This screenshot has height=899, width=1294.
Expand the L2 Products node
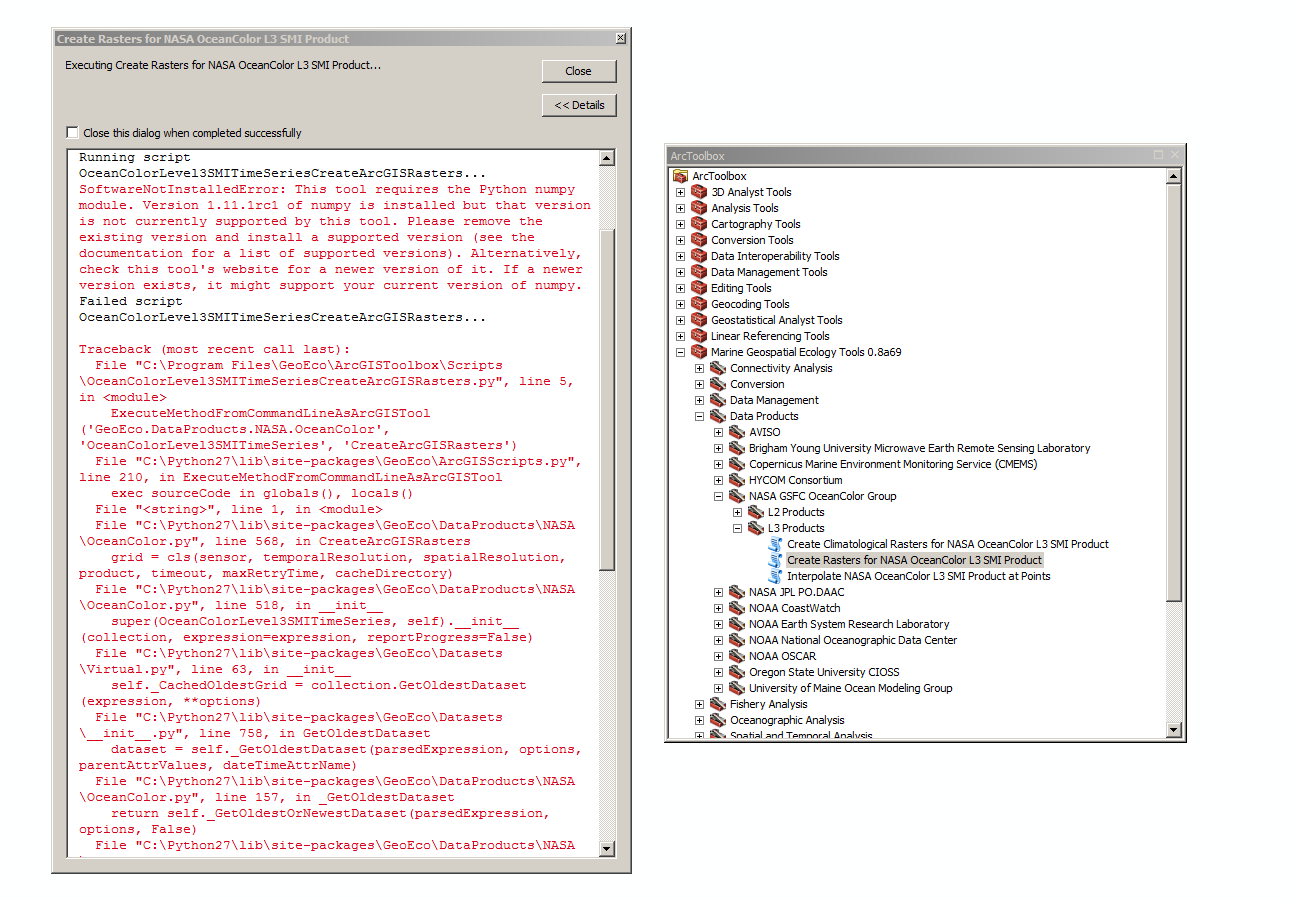coord(738,512)
